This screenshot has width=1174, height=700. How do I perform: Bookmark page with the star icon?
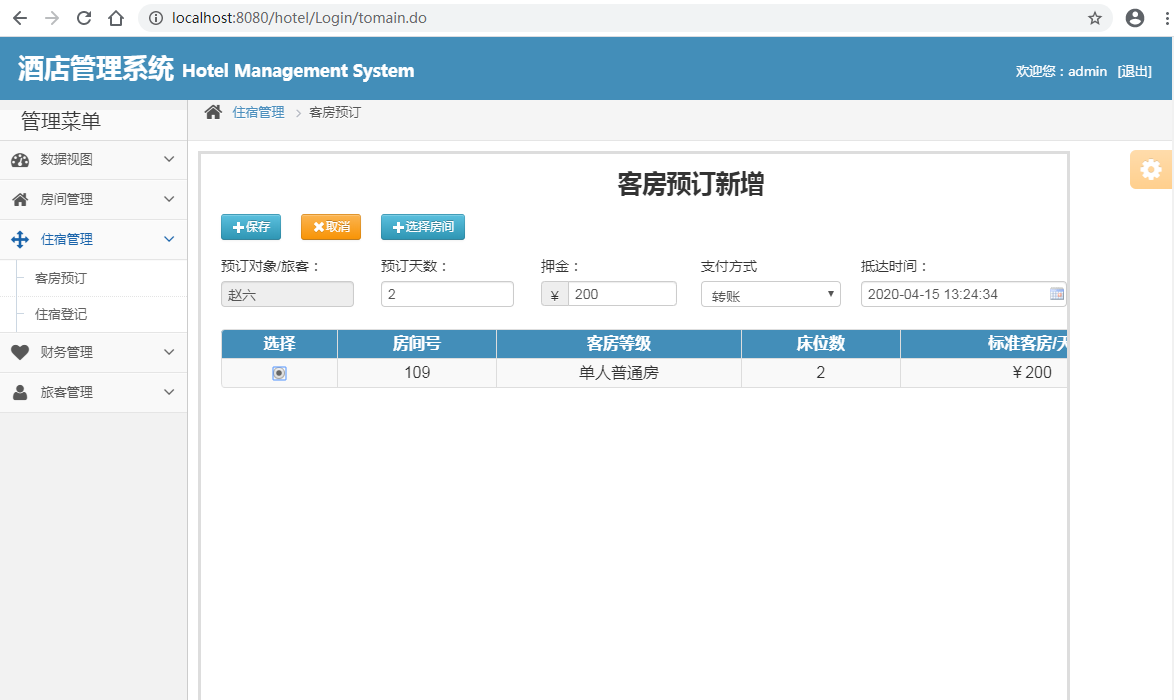[1095, 18]
